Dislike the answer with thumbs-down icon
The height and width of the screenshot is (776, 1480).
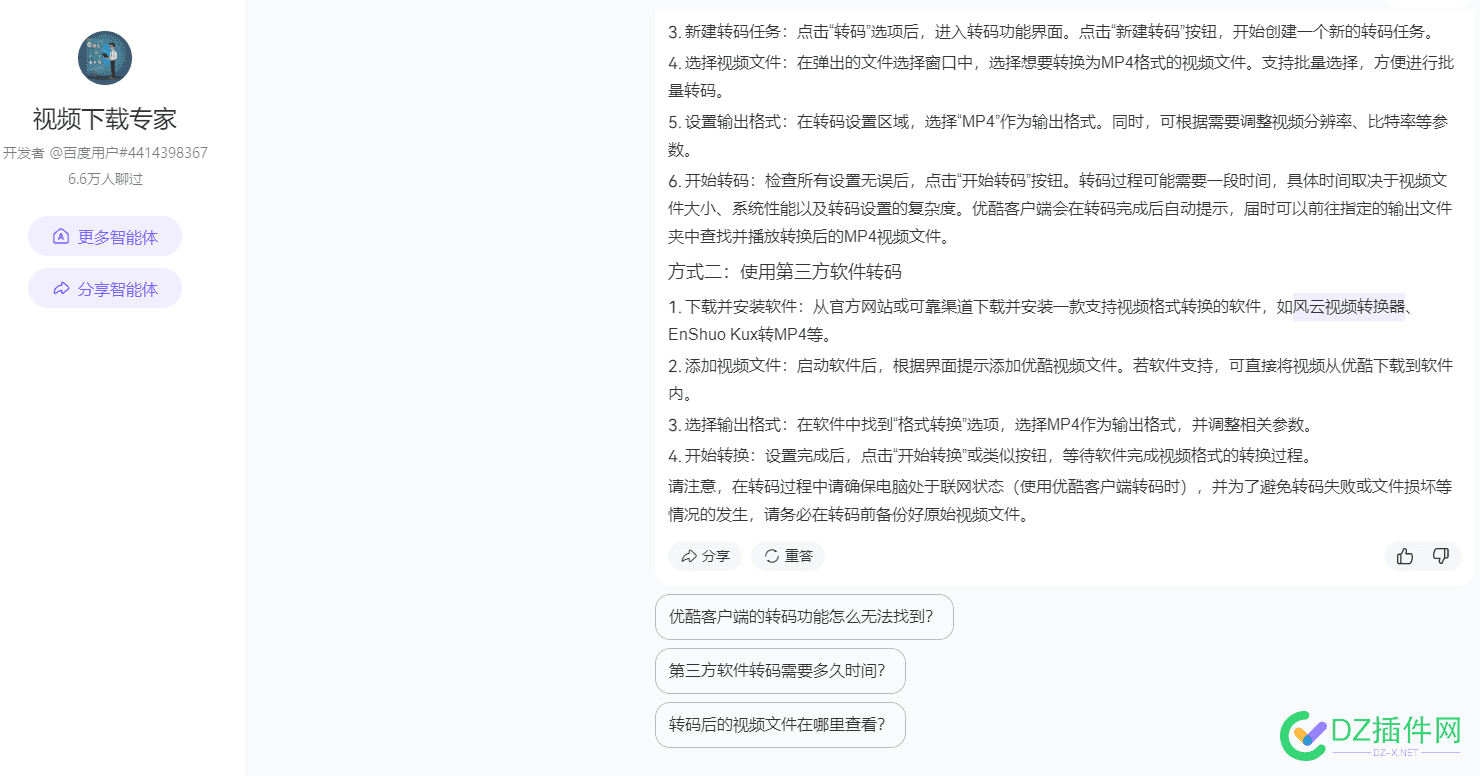pyautogui.click(x=1441, y=556)
